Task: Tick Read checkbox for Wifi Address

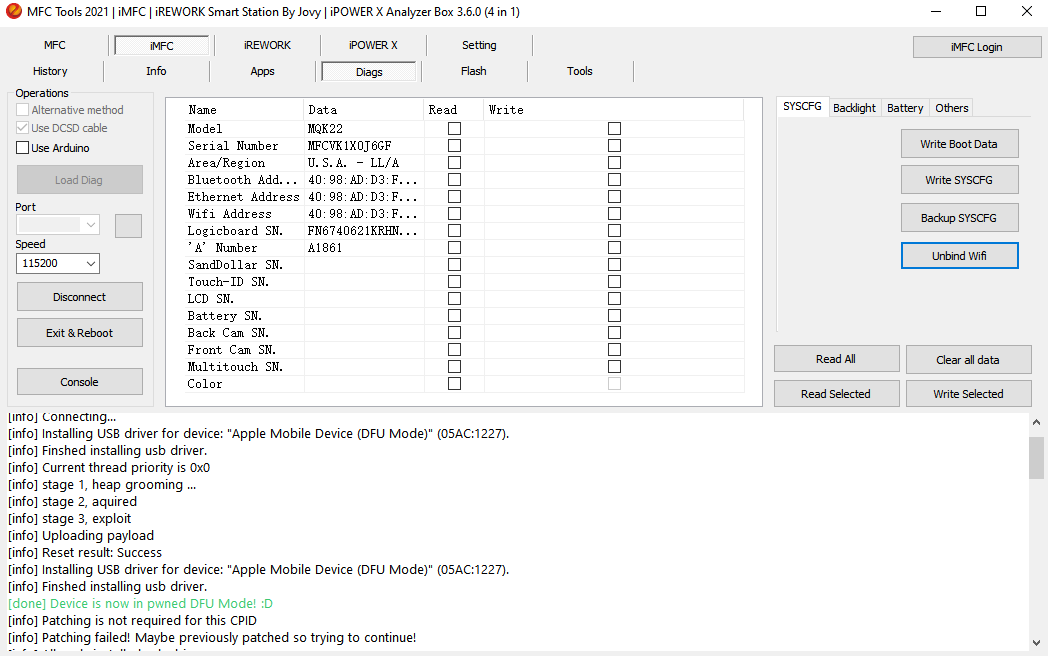Action: 454,214
